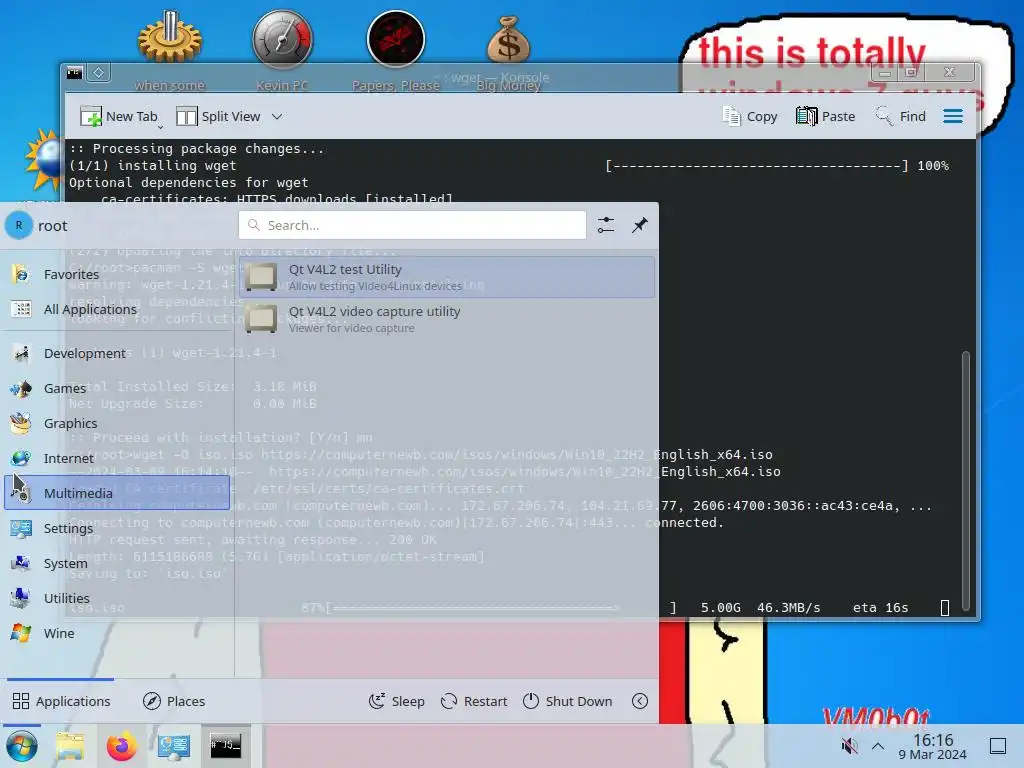
Task: Open the Utilities category
Action: [118, 598]
